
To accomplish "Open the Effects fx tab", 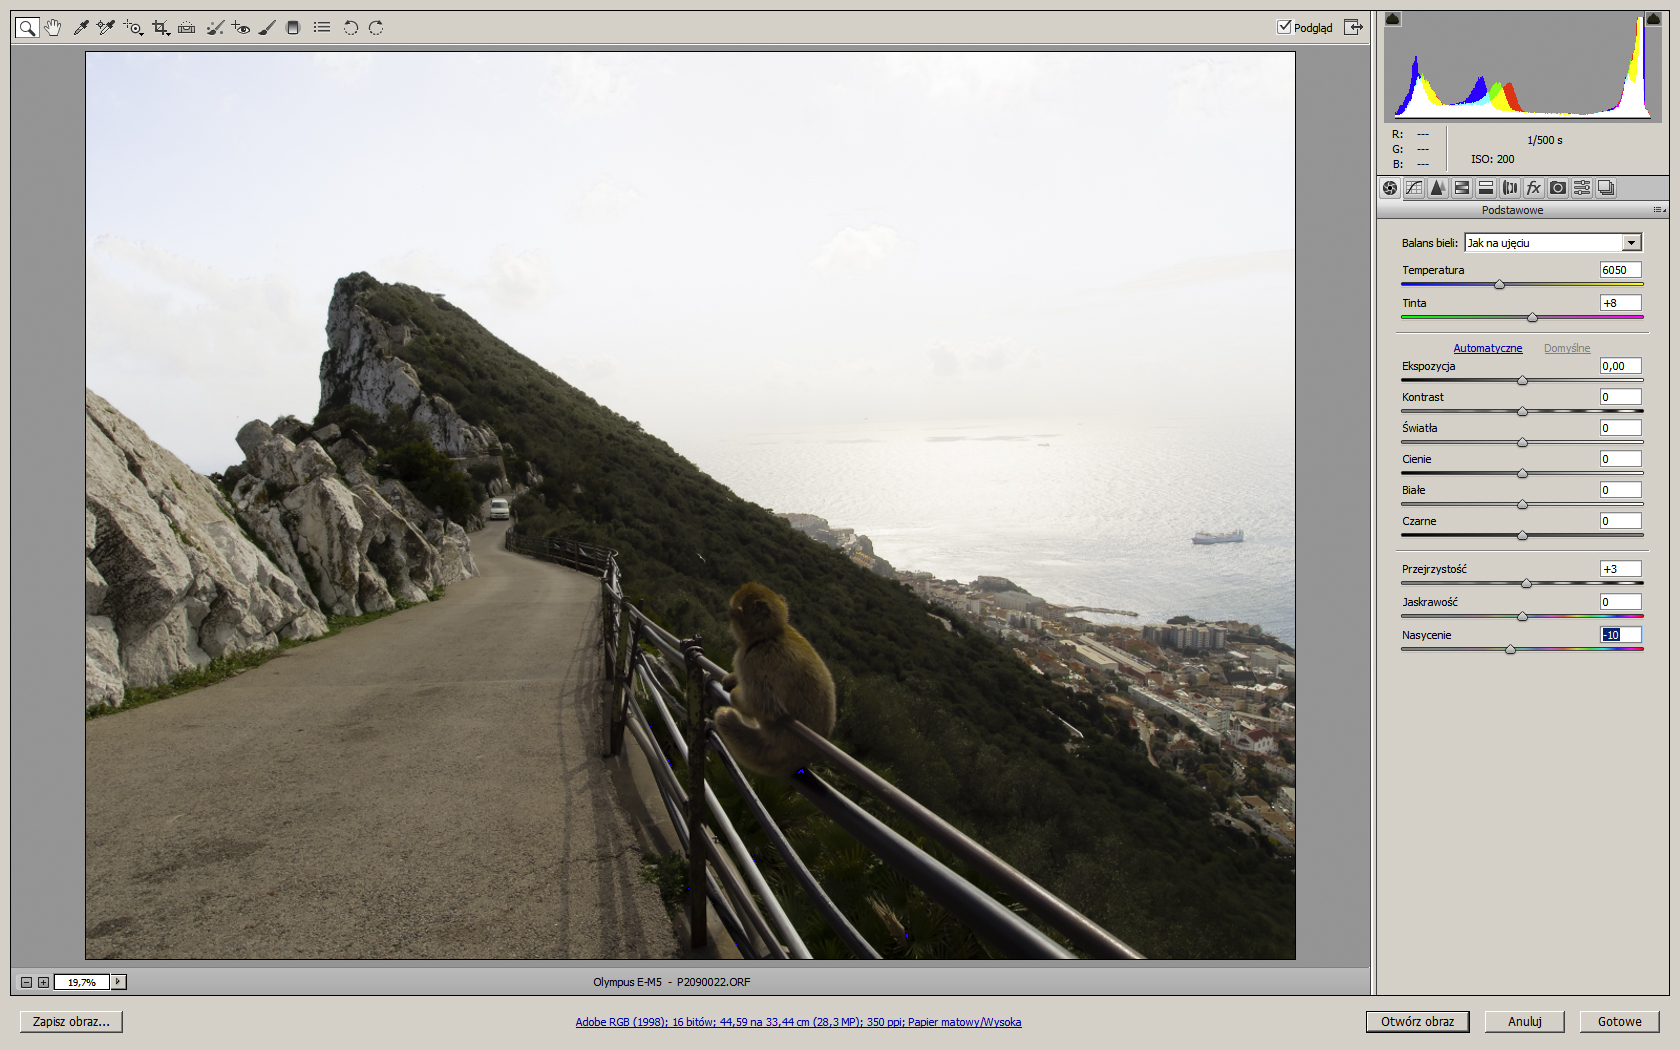I will pos(1534,188).
